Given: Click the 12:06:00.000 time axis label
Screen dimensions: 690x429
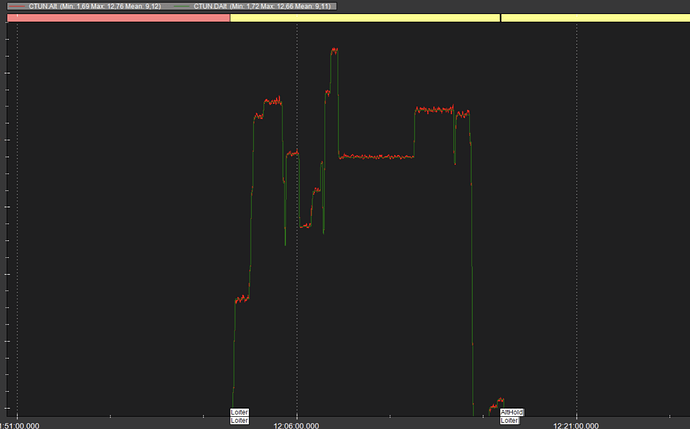Looking at the screenshot, I should point(297,424).
